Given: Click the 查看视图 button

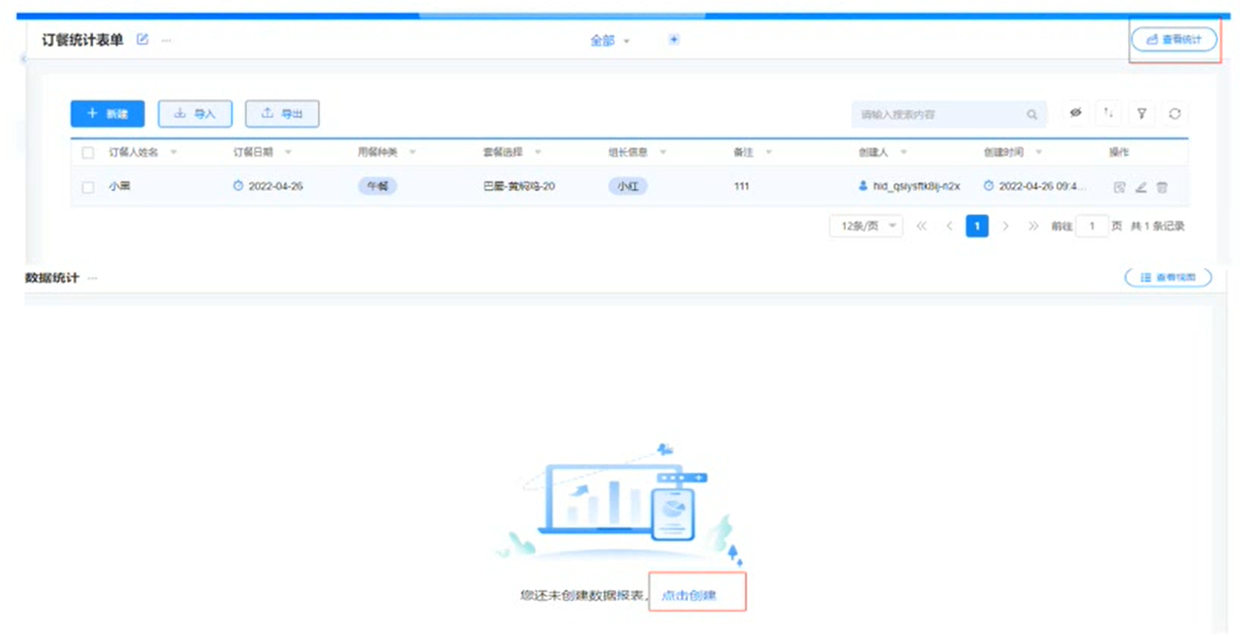Looking at the screenshot, I should tap(1168, 277).
